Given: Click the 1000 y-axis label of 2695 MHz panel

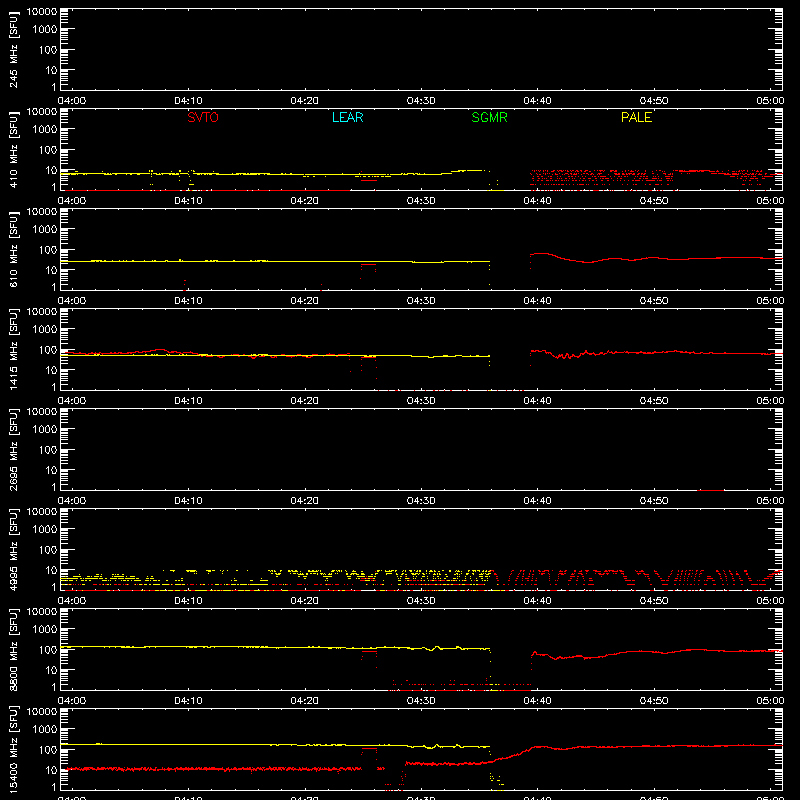Looking at the screenshot, I should coord(45,430).
